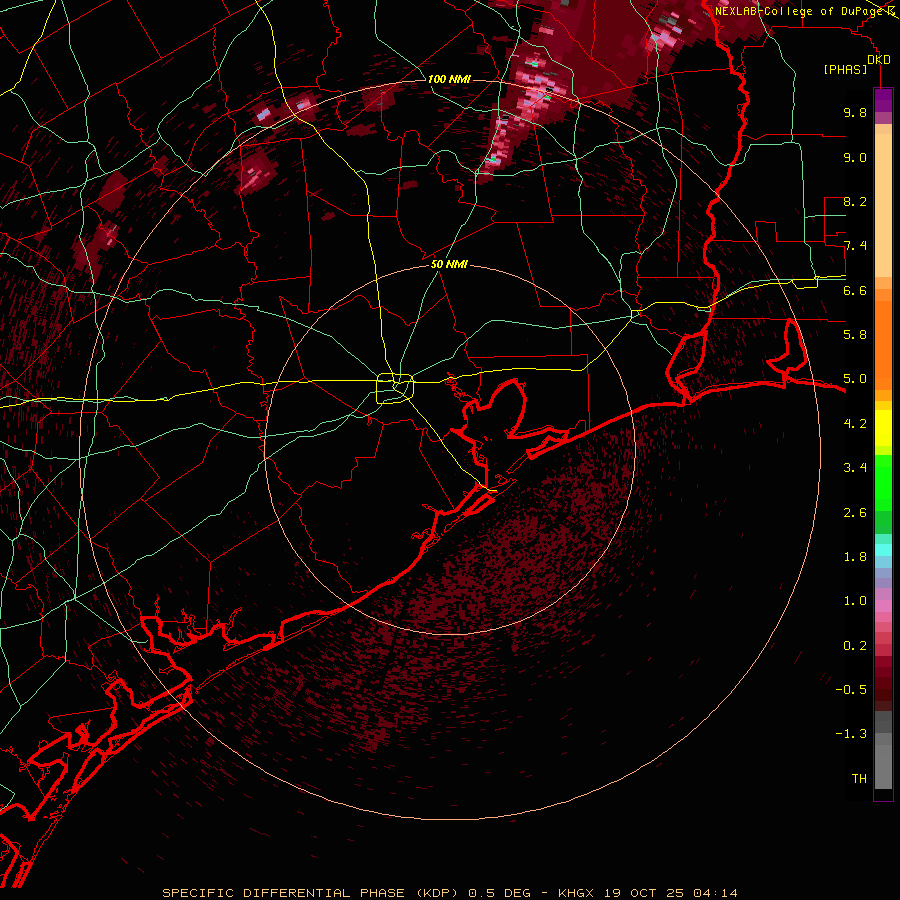
Task: Click the 50 NMI range ring label
Action: coord(449,264)
